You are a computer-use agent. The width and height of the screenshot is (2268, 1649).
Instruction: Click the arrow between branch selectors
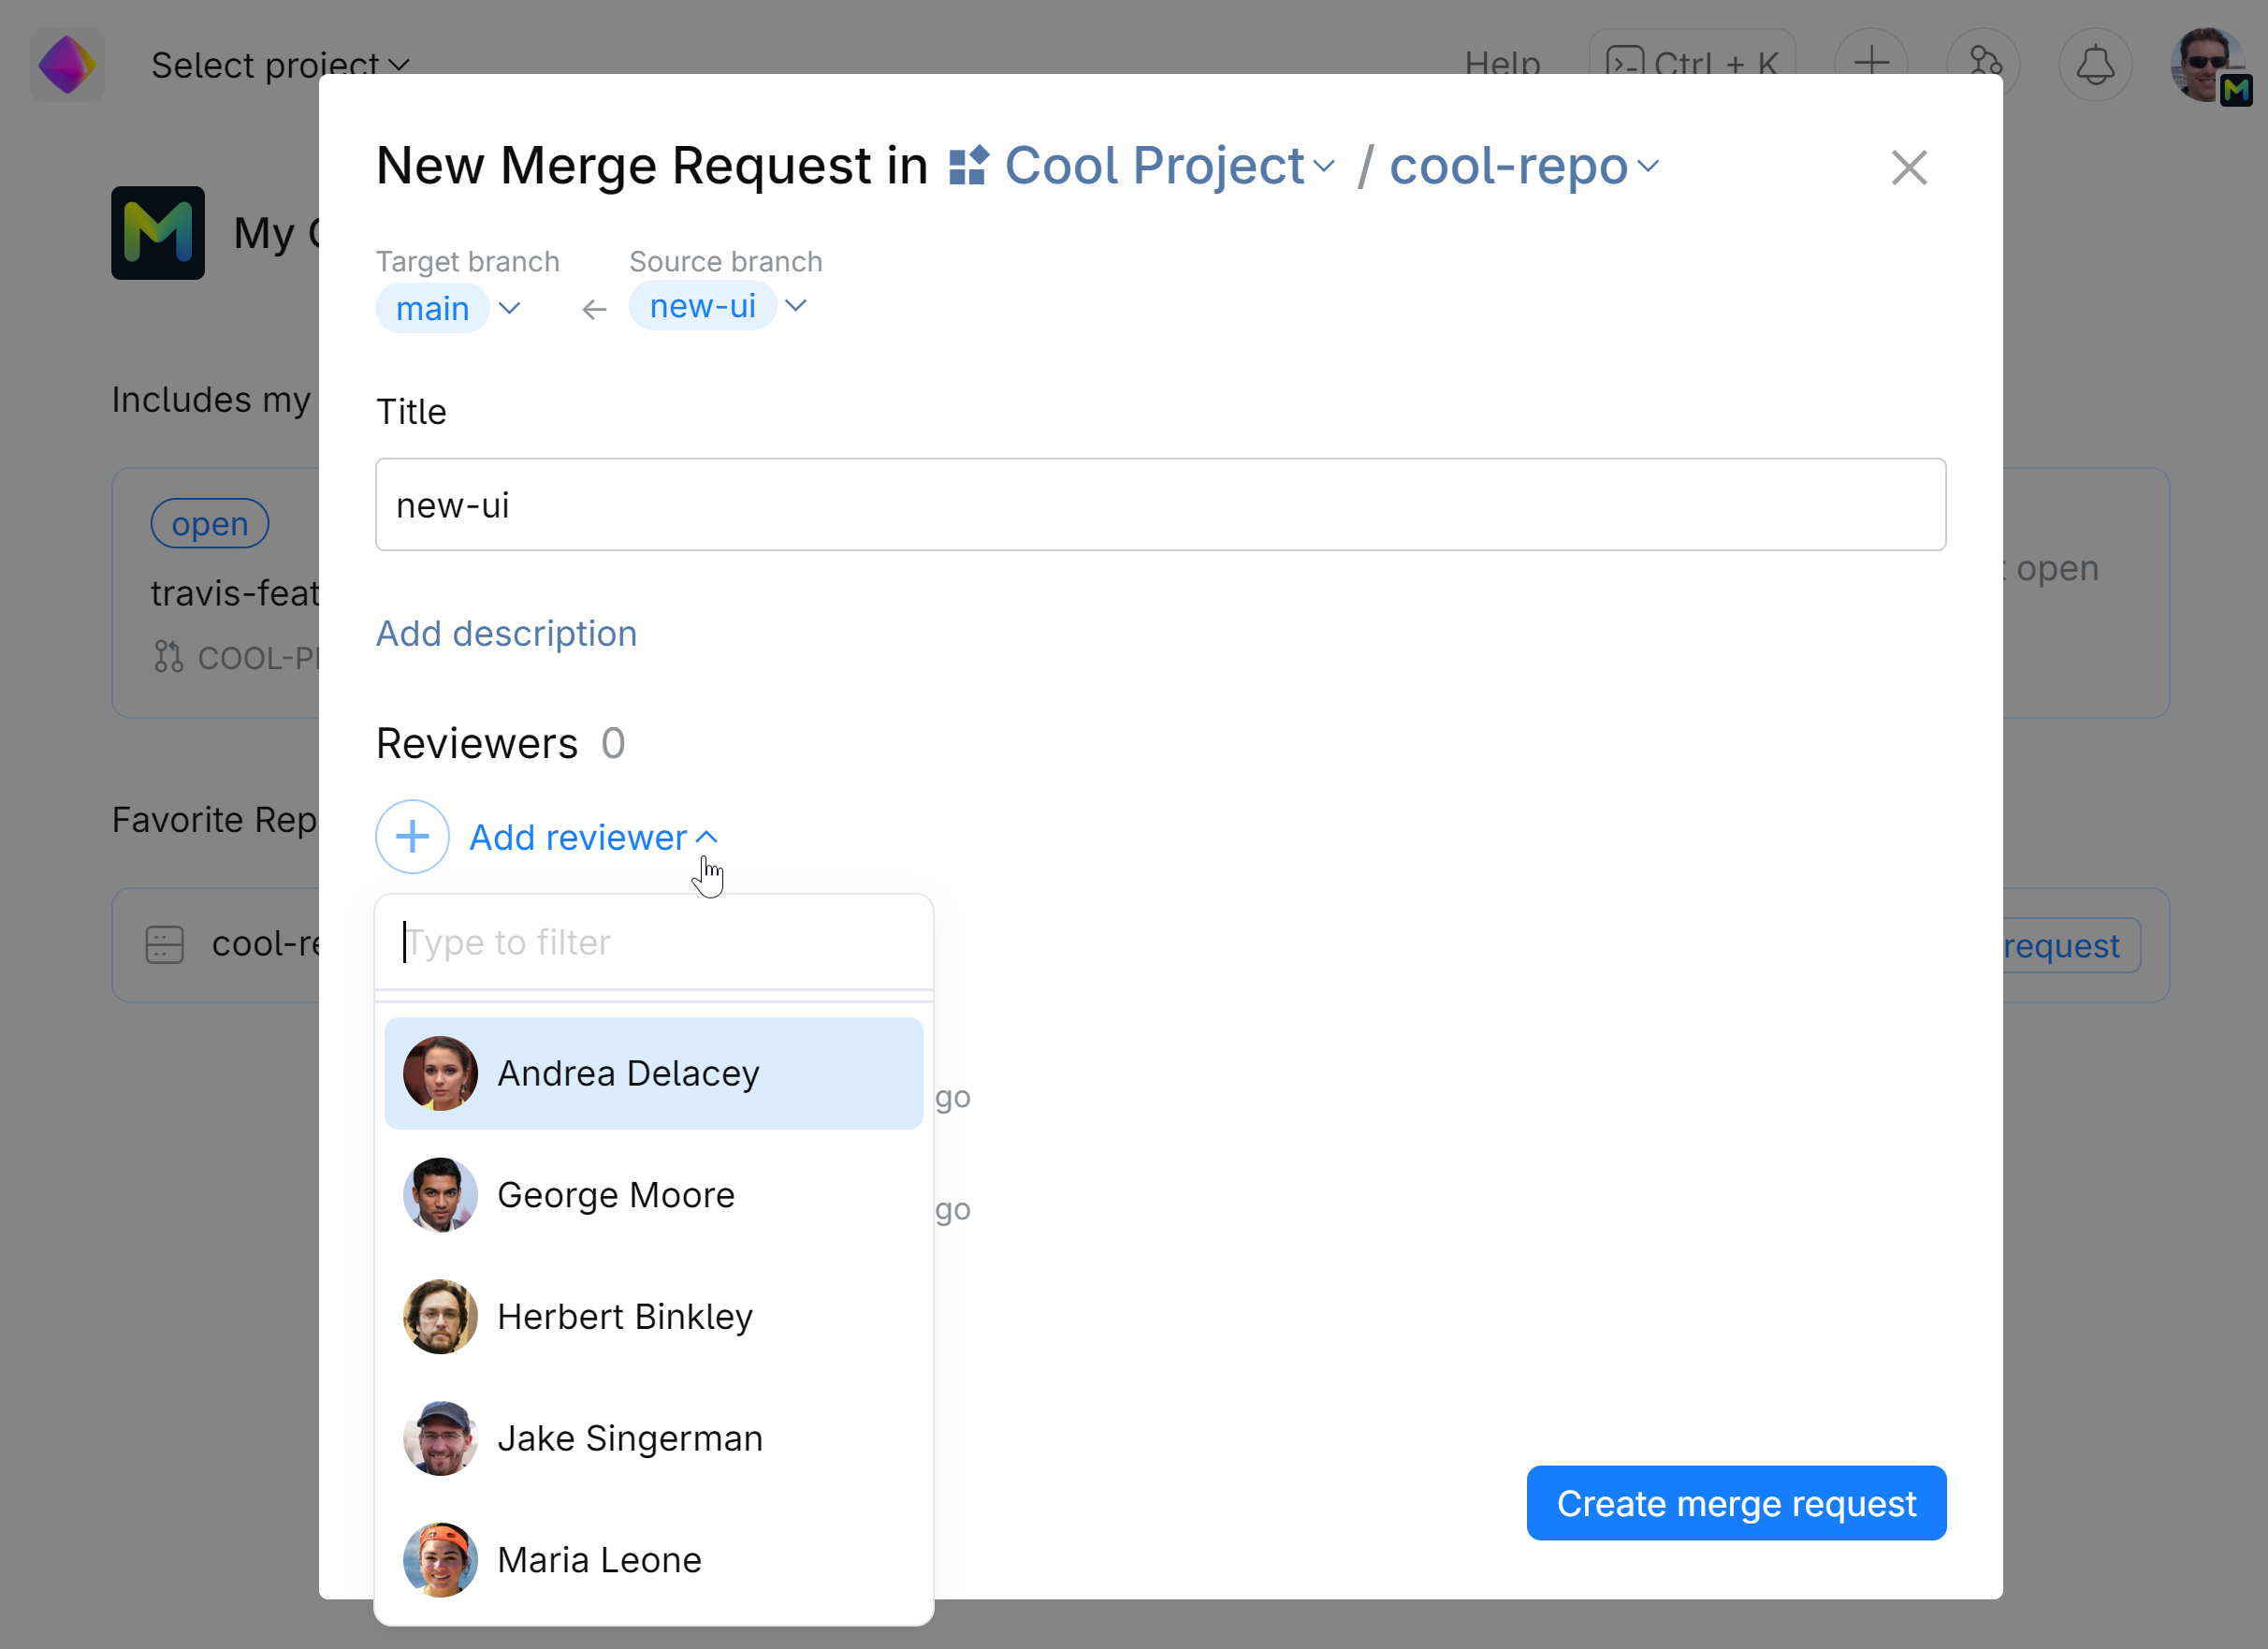pos(594,310)
